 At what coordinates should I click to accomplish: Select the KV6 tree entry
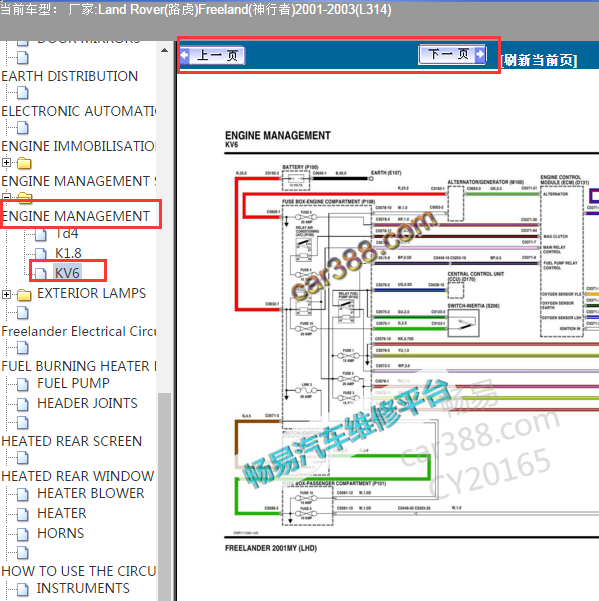[x=67, y=273]
